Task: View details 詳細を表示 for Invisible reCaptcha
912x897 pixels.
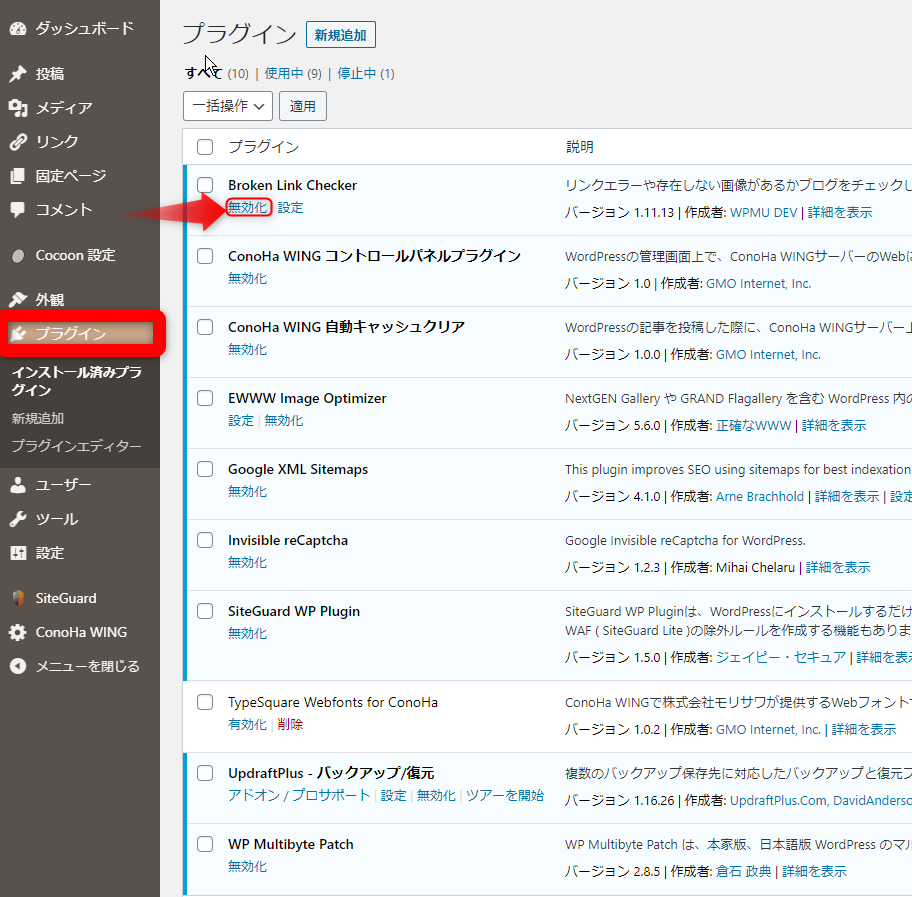Action: tap(838, 567)
